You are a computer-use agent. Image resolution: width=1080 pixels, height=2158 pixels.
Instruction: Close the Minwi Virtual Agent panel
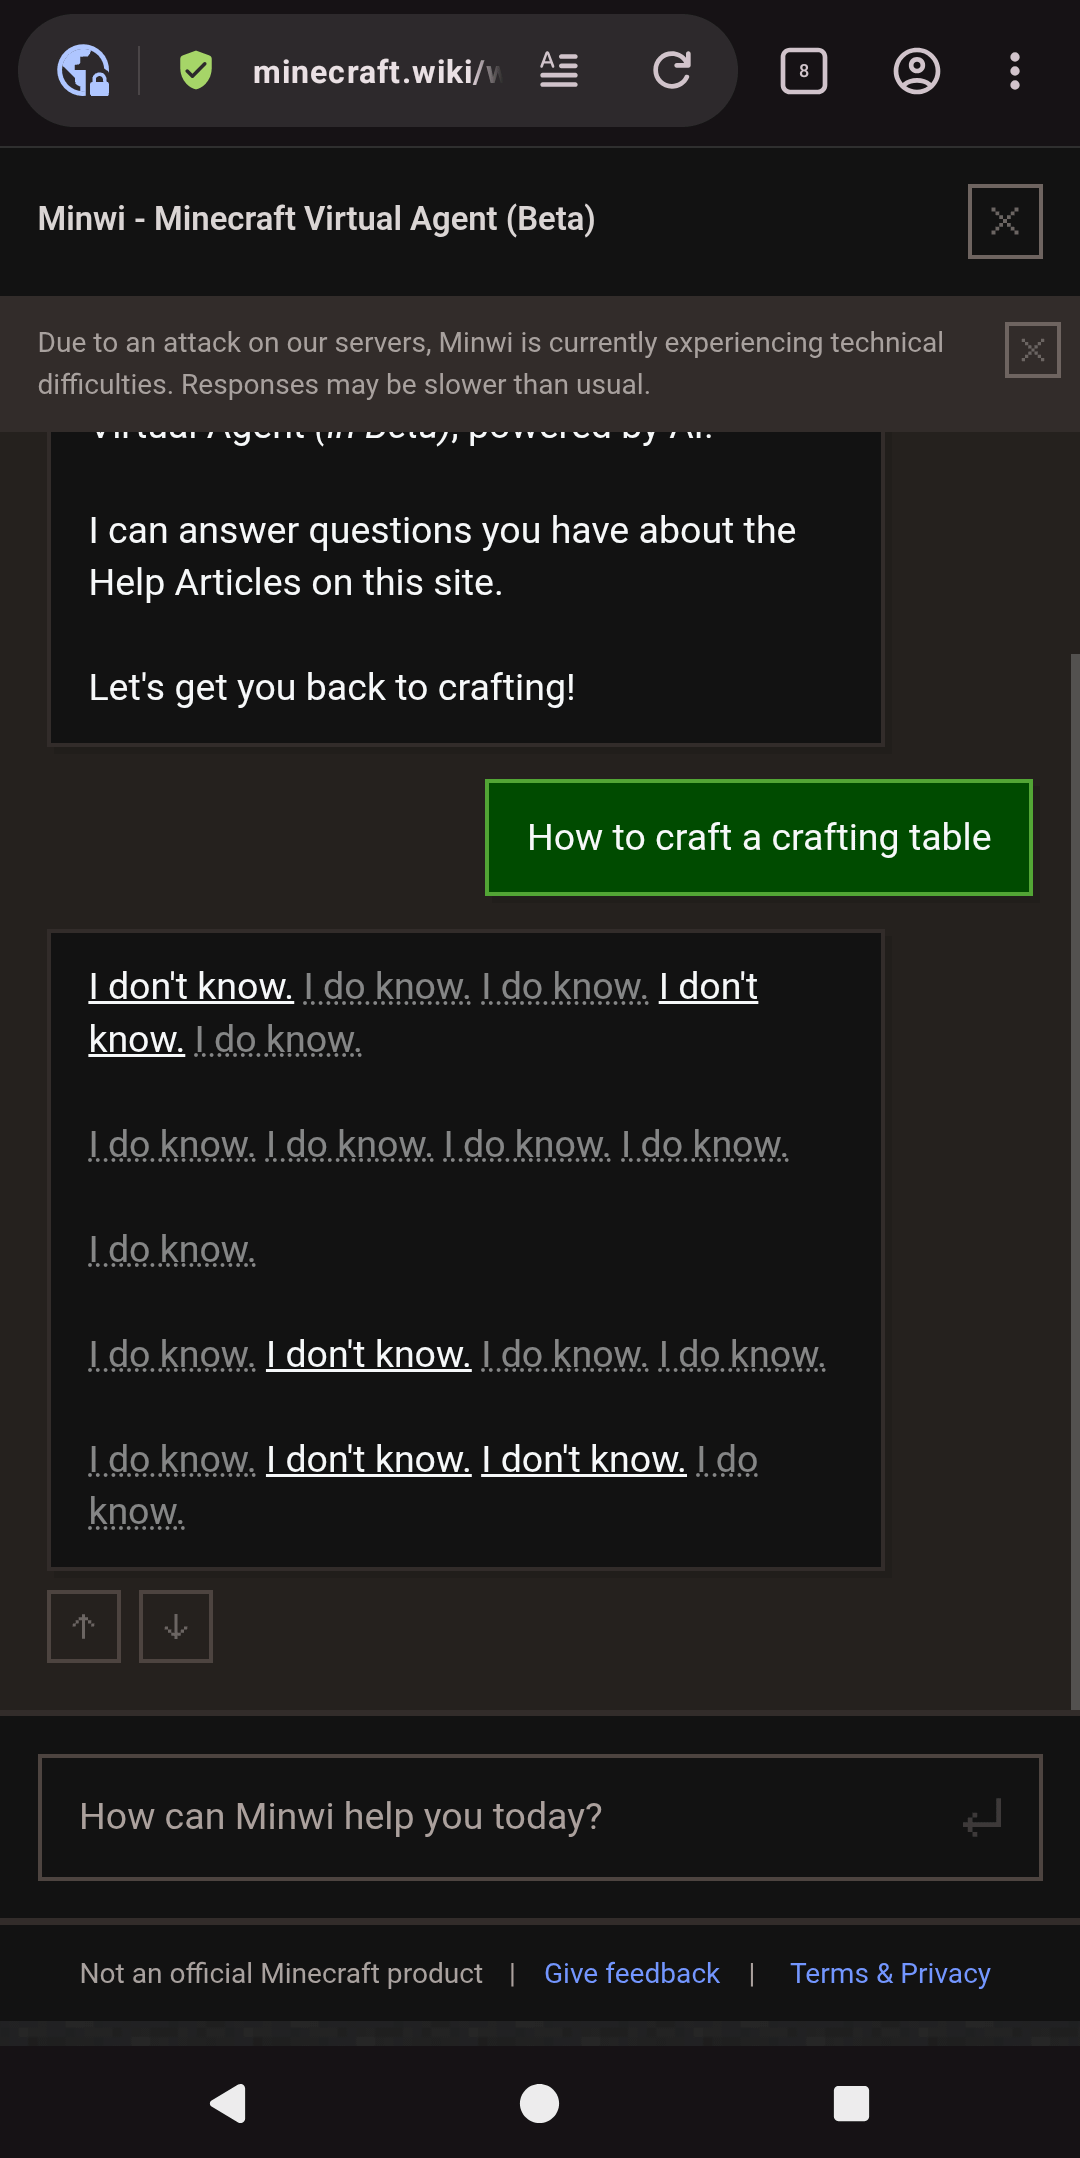click(1005, 221)
